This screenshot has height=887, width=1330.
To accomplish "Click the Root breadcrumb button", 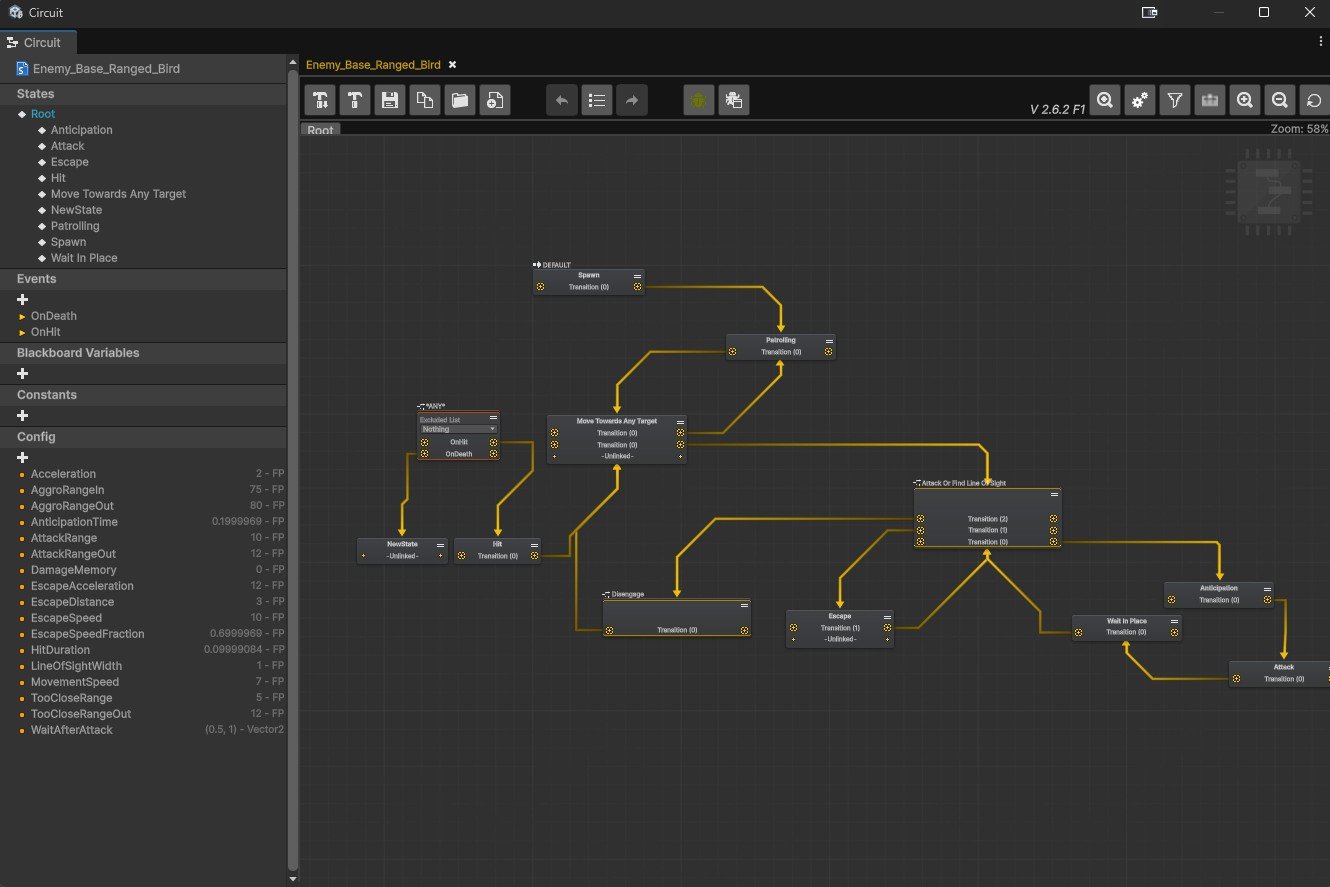I will 320,130.
